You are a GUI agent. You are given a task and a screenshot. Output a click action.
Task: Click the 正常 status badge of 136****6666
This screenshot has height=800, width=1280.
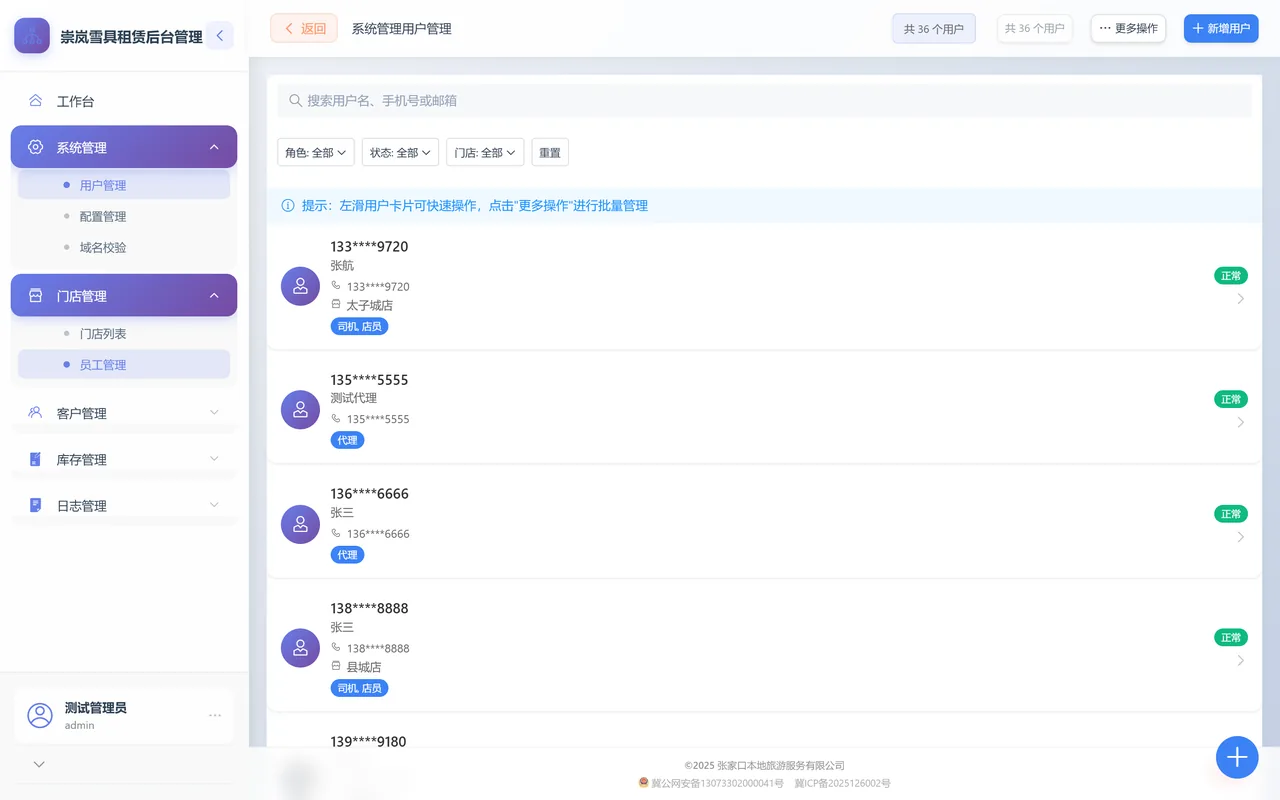pyautogui.click(x=1231, y=514)
